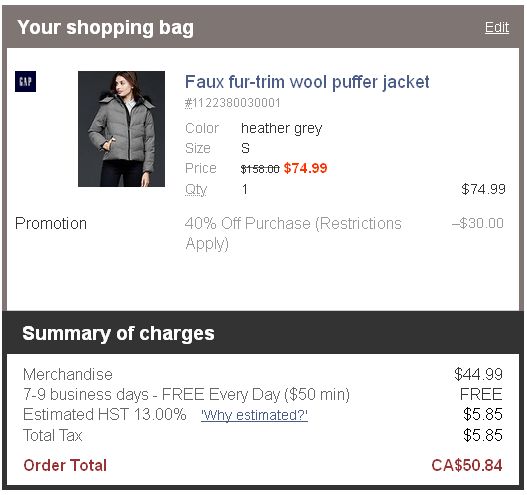Image resolution: width=527 pixels, height=495 pixels.
Task: Click the FREE shipping value
Action: (x=481, y=394)
